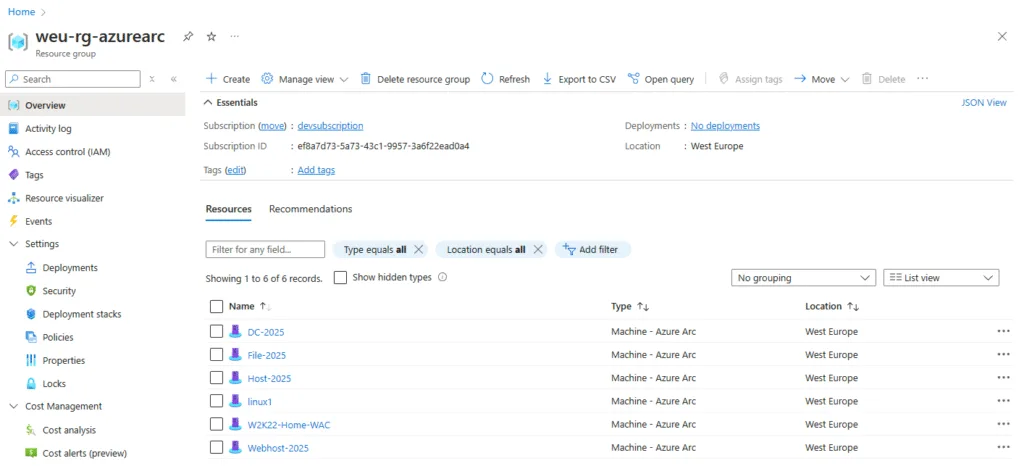Close the resource group blade

[1002, 37]
